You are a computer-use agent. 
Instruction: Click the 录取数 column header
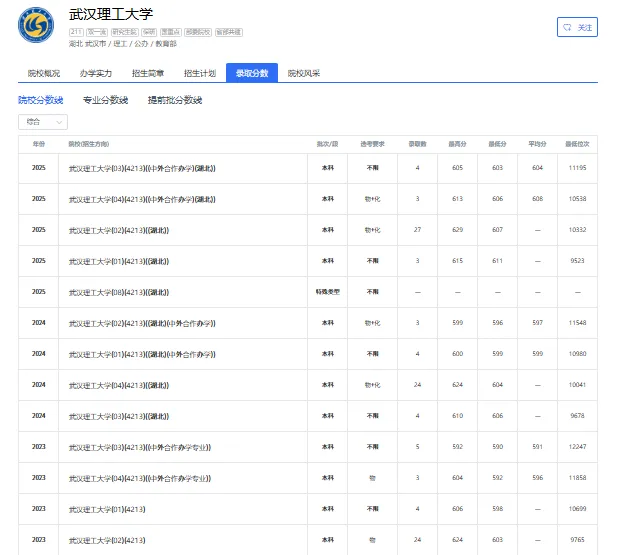pos(417,144)
